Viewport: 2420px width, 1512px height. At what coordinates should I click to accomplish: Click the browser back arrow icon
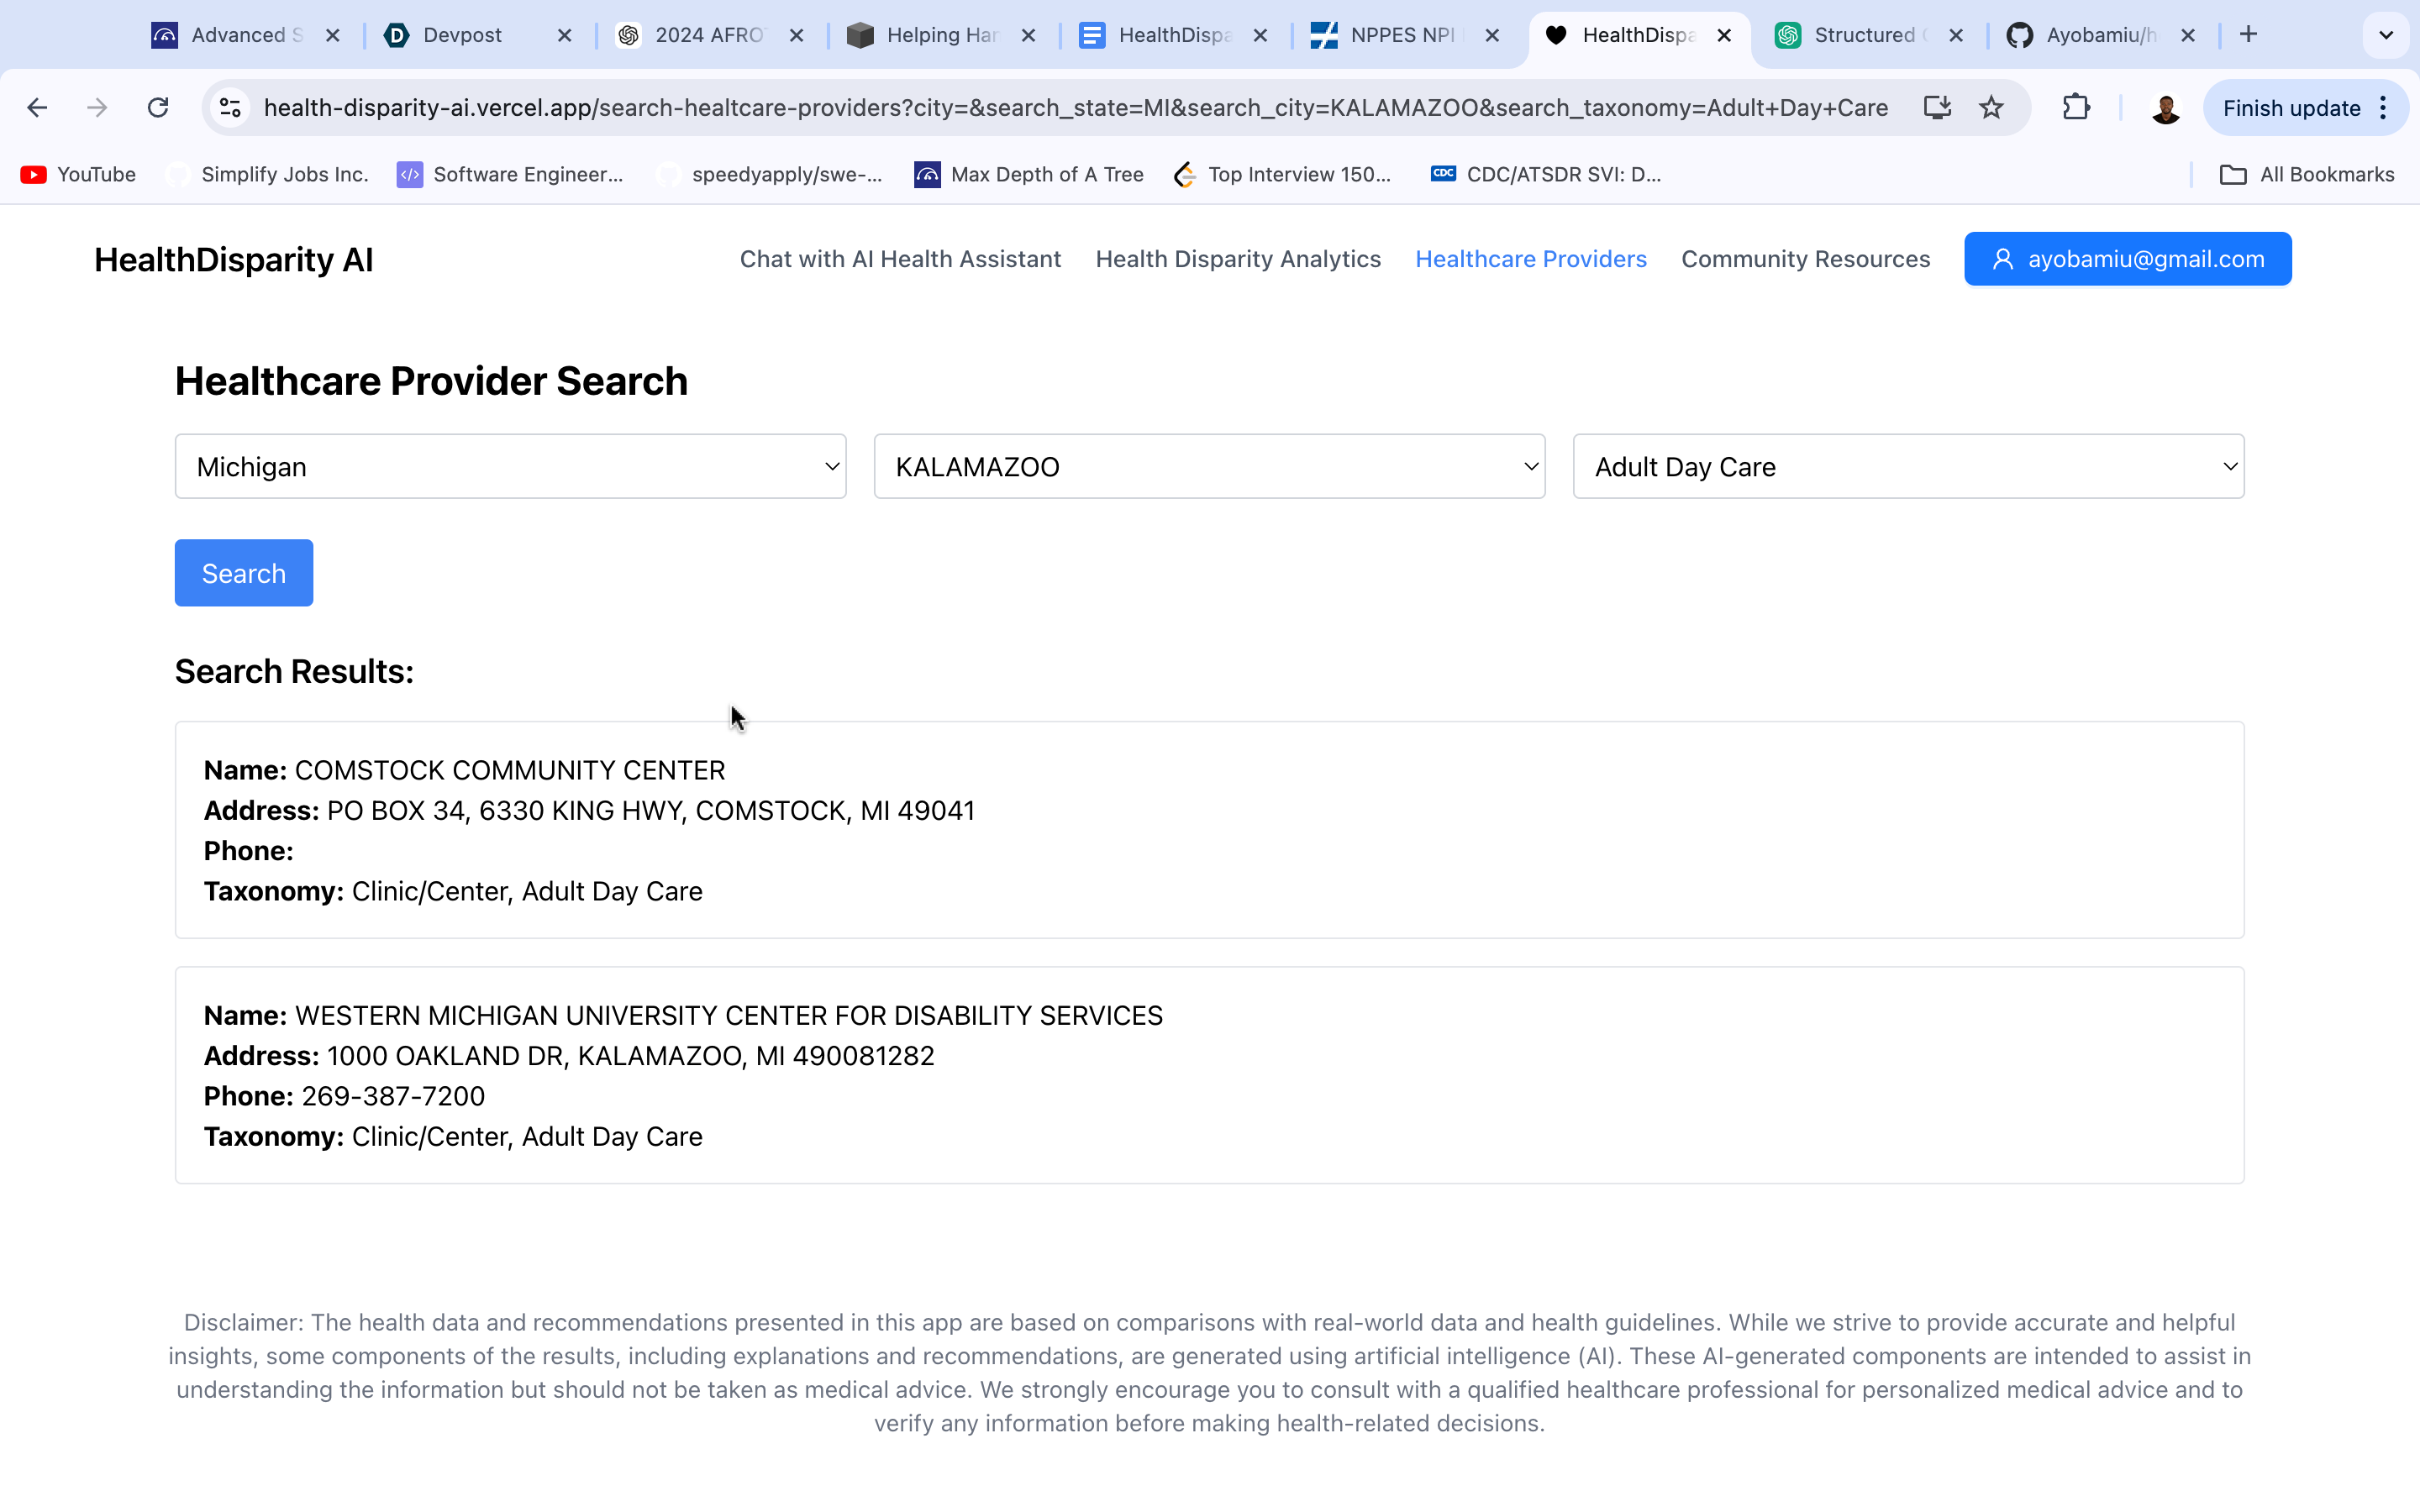[37, 108]
